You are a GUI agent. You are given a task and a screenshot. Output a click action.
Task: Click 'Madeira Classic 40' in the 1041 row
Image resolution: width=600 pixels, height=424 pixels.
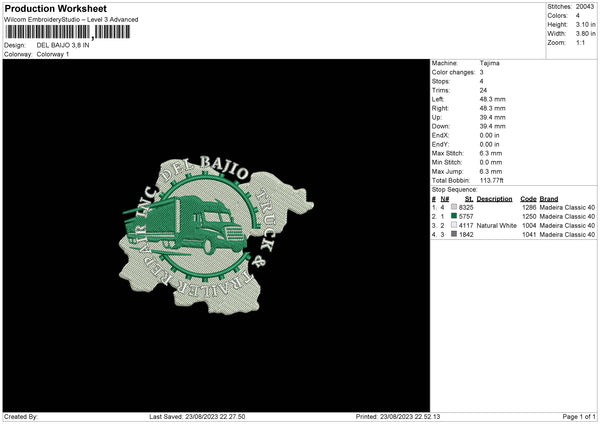click(x=567, y=235)
